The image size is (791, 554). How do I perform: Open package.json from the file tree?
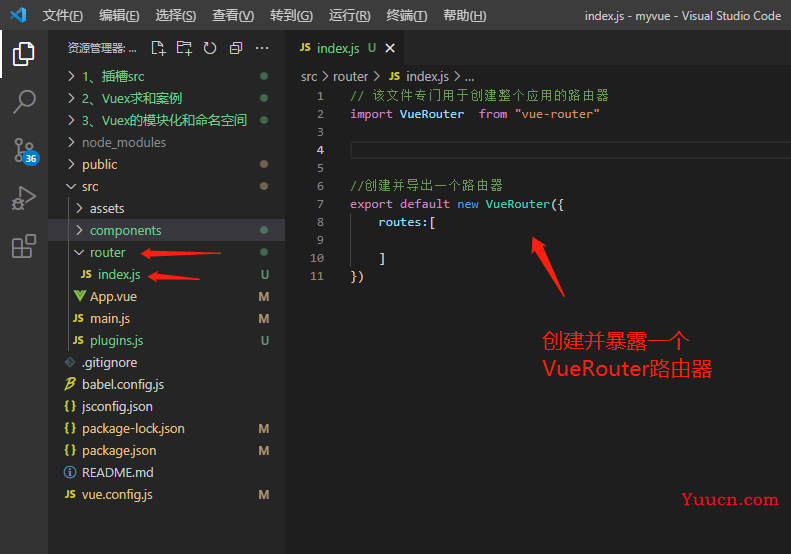[x=119, y=450]
